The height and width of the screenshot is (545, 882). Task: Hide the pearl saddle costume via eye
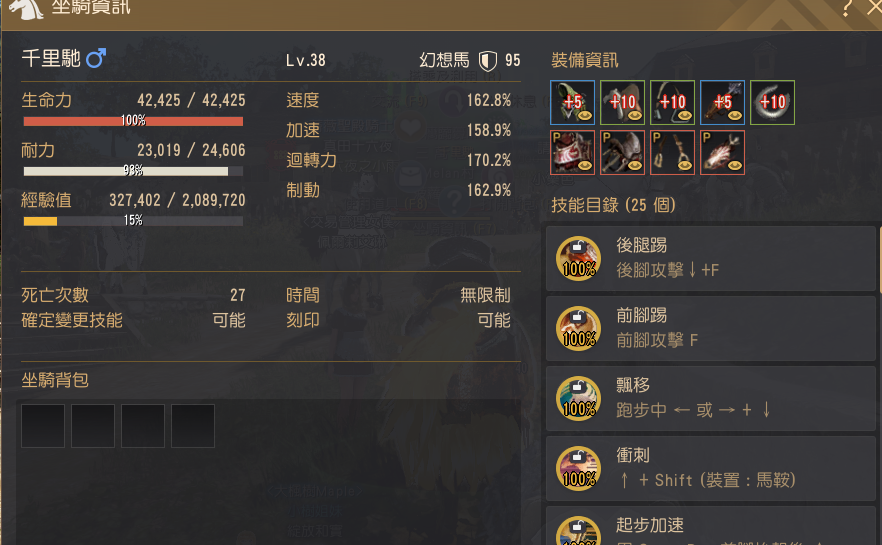[635, 165]
